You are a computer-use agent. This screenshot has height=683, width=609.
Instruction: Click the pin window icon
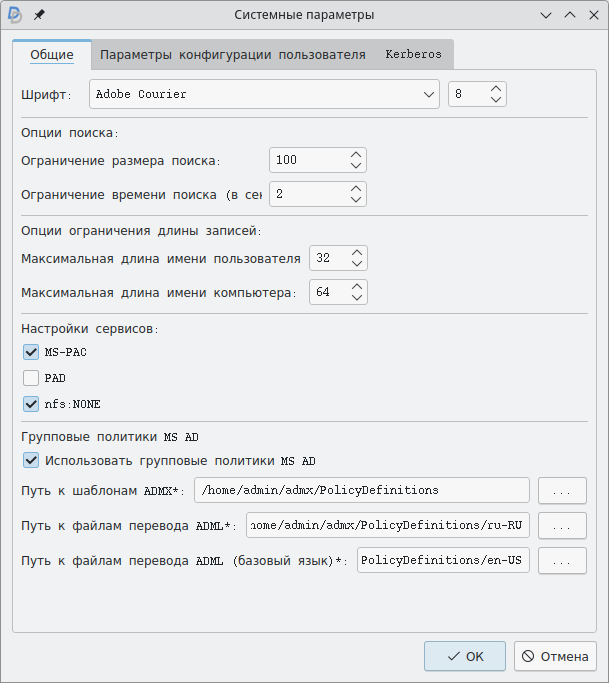tap(39, 15)
